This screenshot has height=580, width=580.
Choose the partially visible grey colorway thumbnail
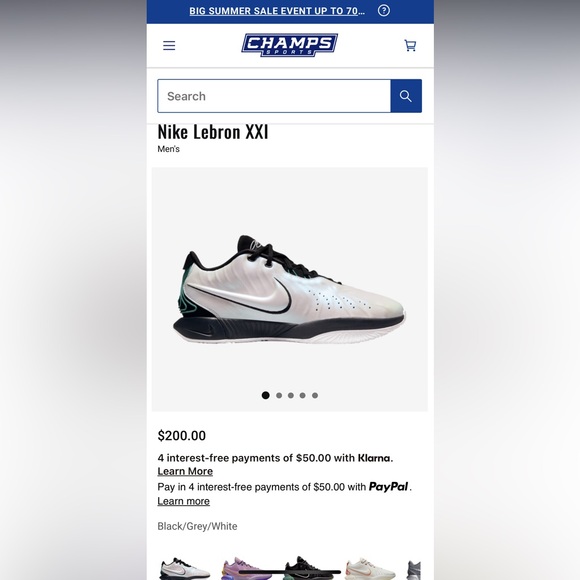pyautogui.click(x=414, y=570)
